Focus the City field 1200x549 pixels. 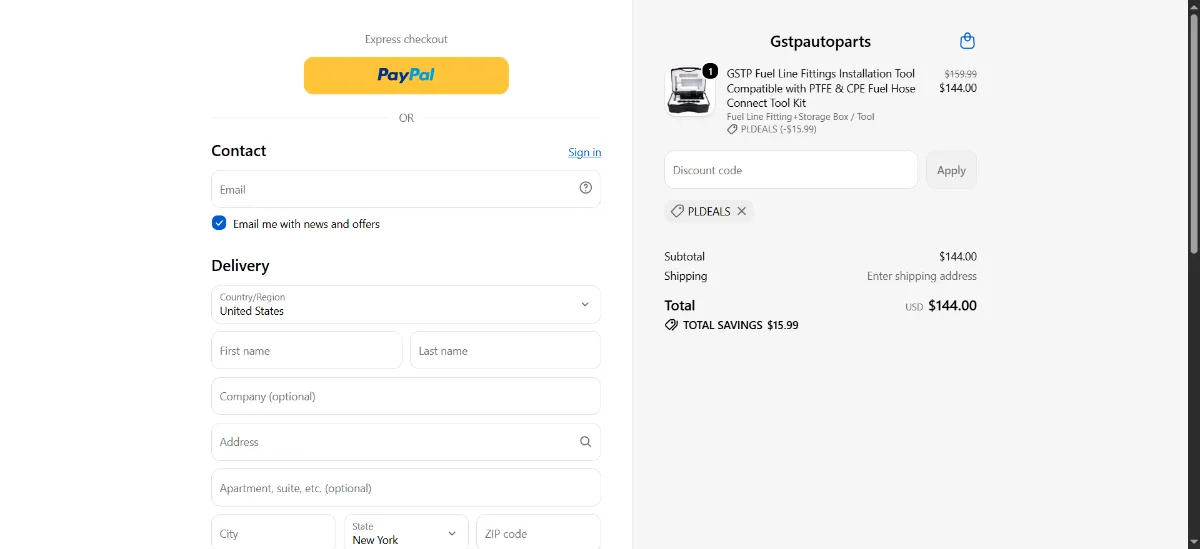point(273,533)
